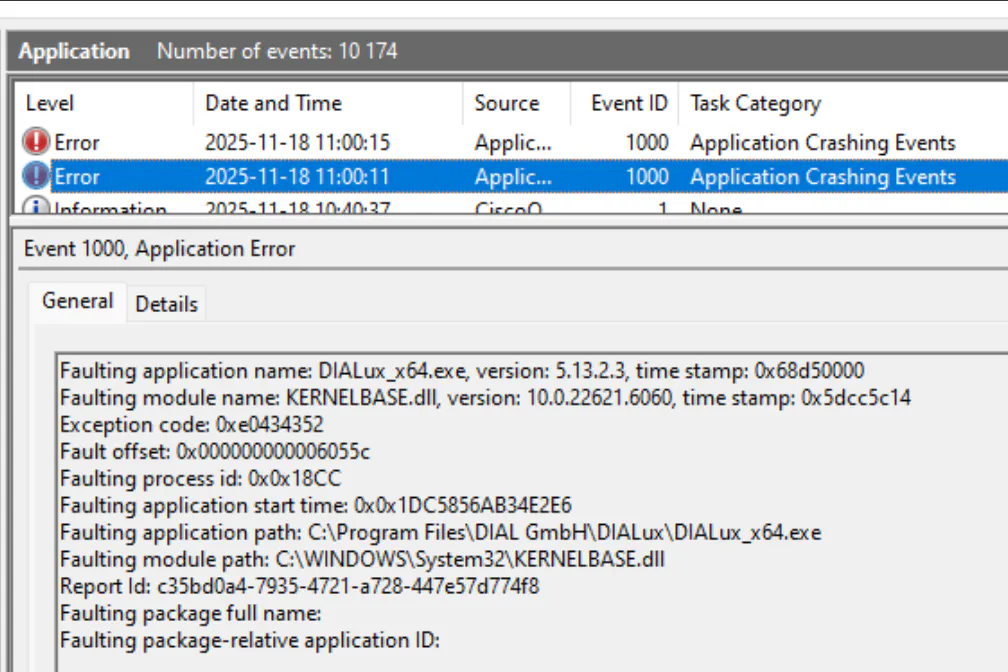This screenshot has width=1008, height=672.
Task: Click the Source cell of the 11:00:11 row
Action: click(513, 177)
